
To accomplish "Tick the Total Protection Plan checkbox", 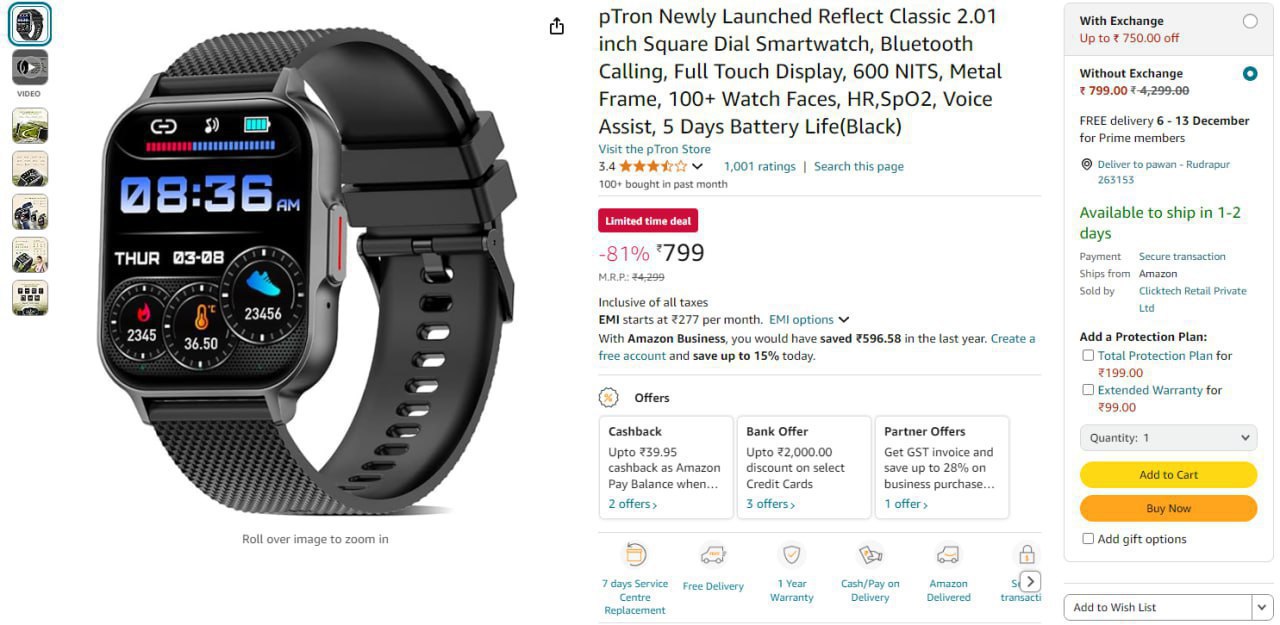I will click(x=1088, y=355).
